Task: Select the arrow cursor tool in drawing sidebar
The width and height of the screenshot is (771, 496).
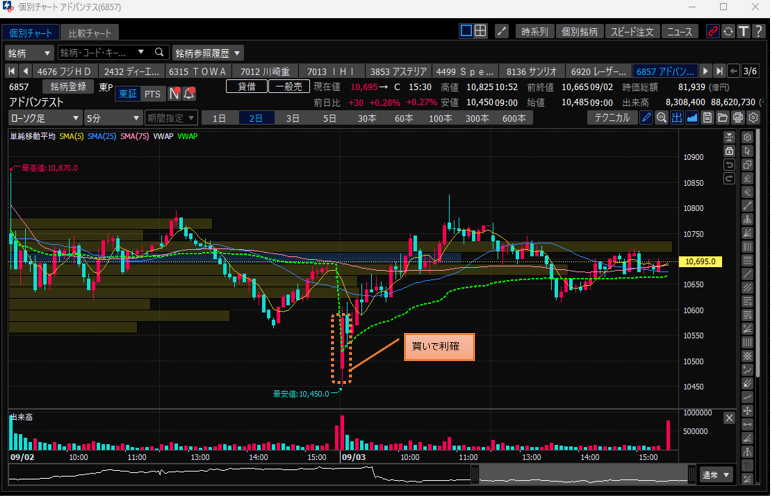Action: coord(747,152)
